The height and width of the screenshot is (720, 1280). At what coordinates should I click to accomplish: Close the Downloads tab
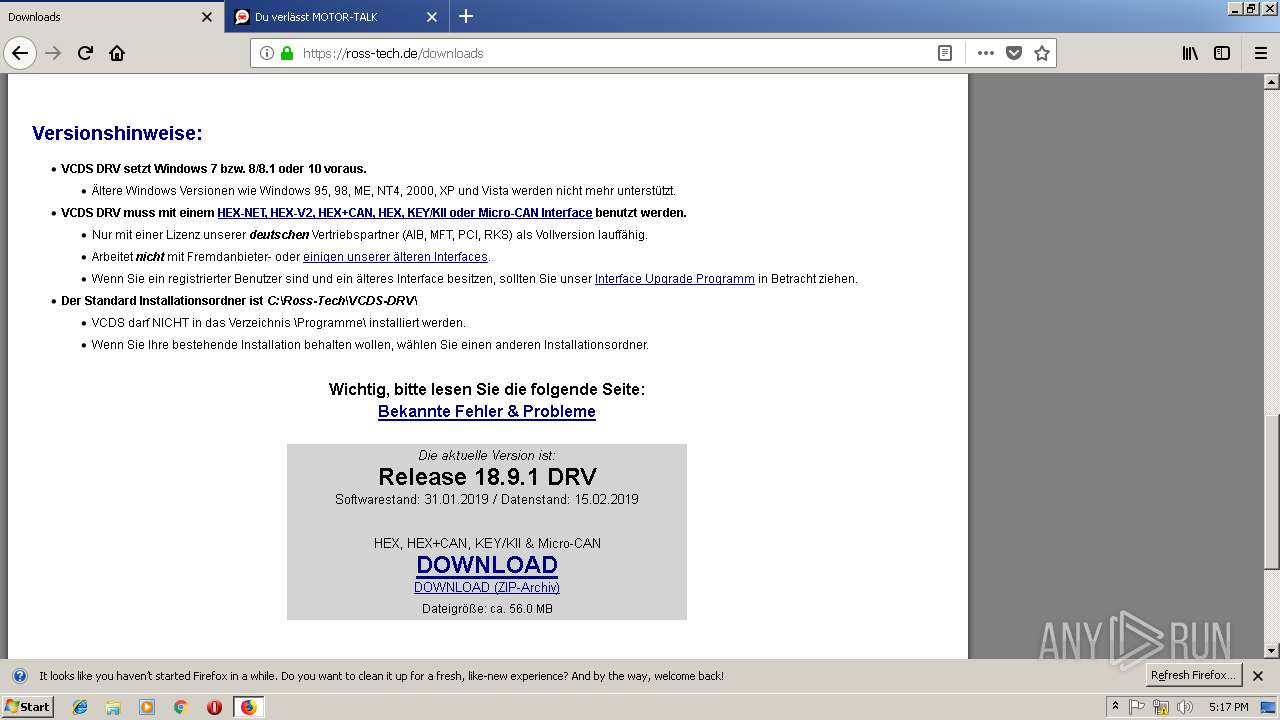(x=207, y=17)
